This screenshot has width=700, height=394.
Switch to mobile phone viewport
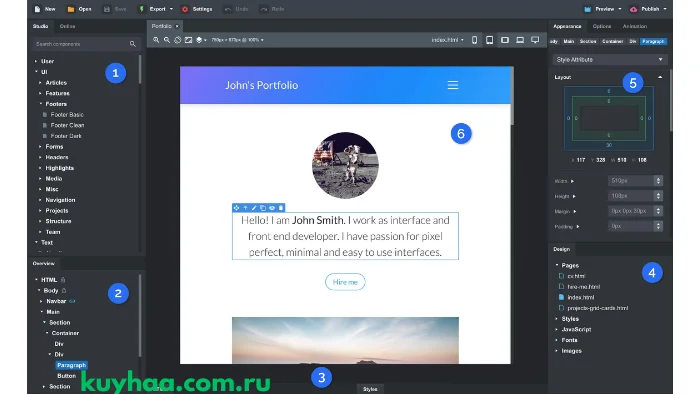pyautogui.click(x=475, y=40)
